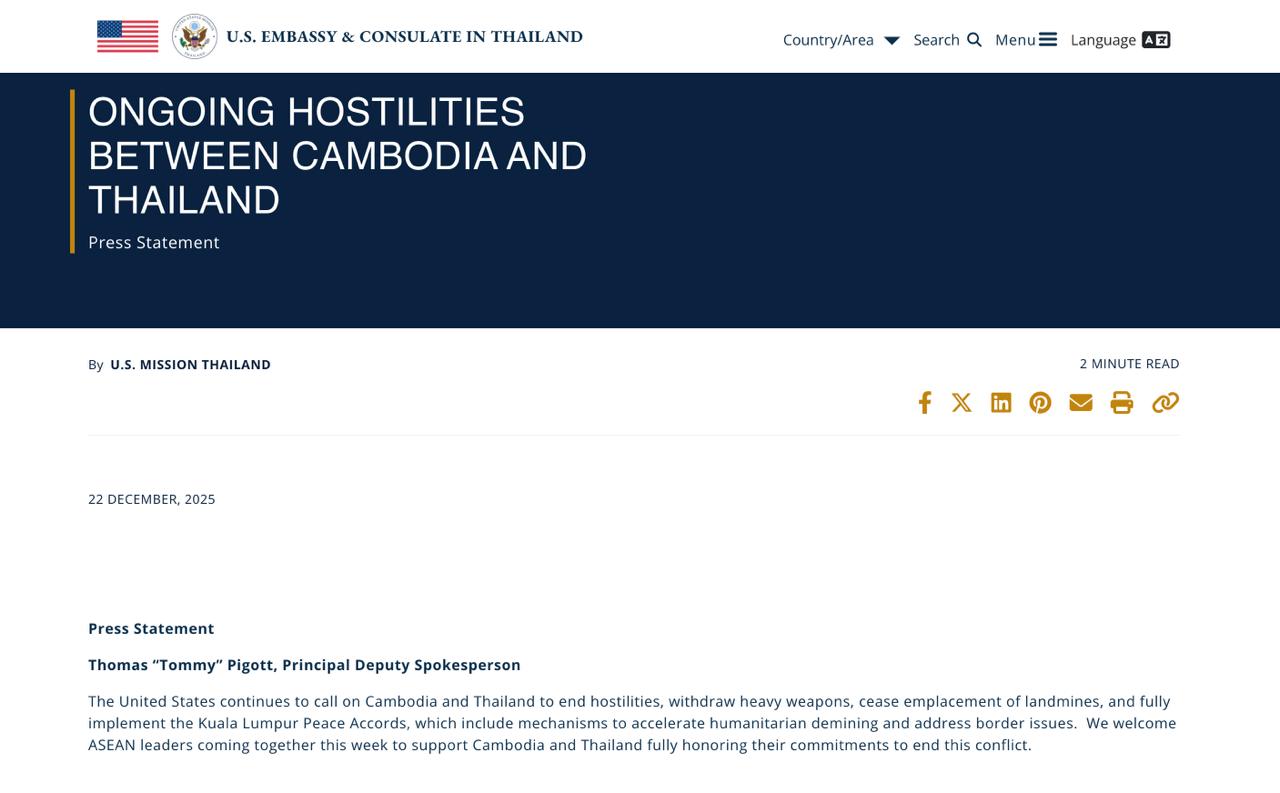Share the statement on LinkedIn
Viewport: 1280px width, 793px height.
click(1001, 403)
